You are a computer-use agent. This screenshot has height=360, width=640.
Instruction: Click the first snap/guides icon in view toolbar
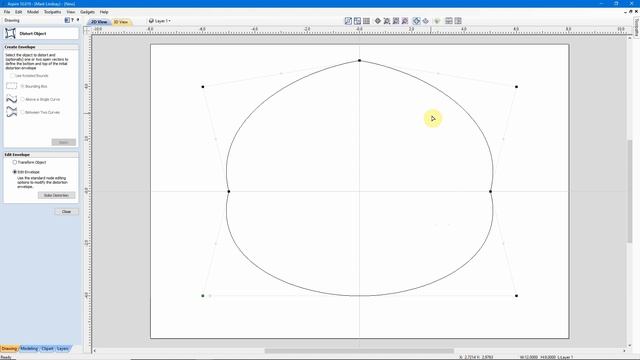[348, 21]
